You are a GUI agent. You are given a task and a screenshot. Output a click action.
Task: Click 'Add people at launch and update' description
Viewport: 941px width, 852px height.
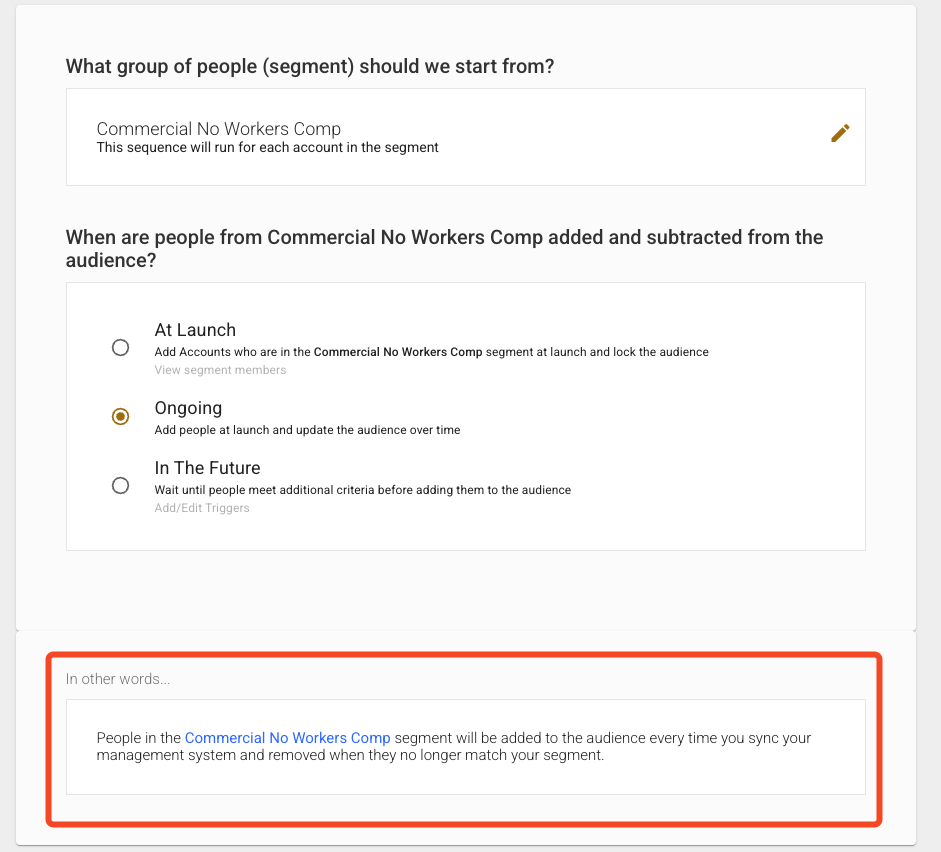click(307, 430)
